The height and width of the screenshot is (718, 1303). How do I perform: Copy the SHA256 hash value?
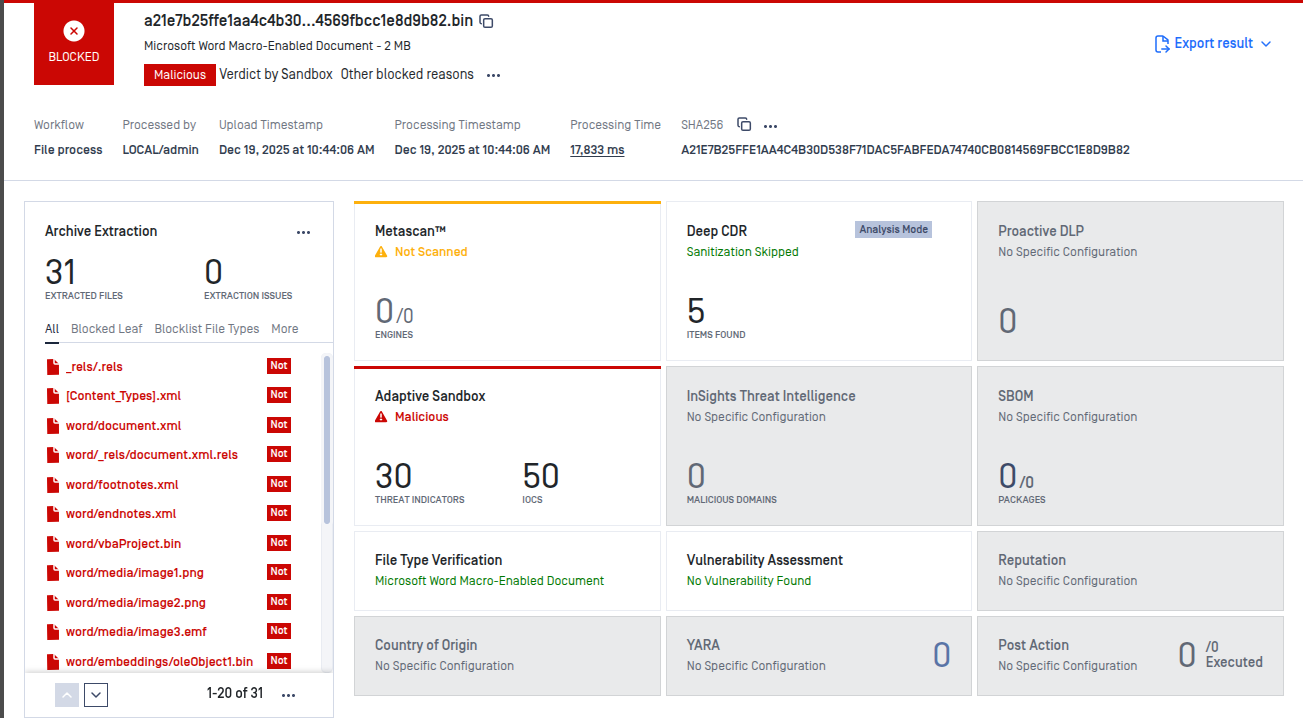click(x=744, y=125)
